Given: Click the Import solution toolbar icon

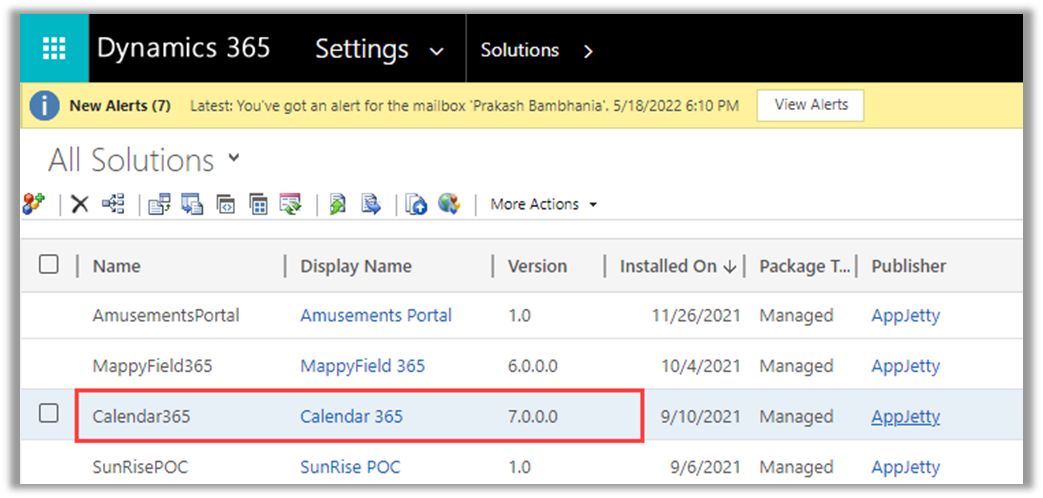Looking at the screenshot, I should coord(160,204).
